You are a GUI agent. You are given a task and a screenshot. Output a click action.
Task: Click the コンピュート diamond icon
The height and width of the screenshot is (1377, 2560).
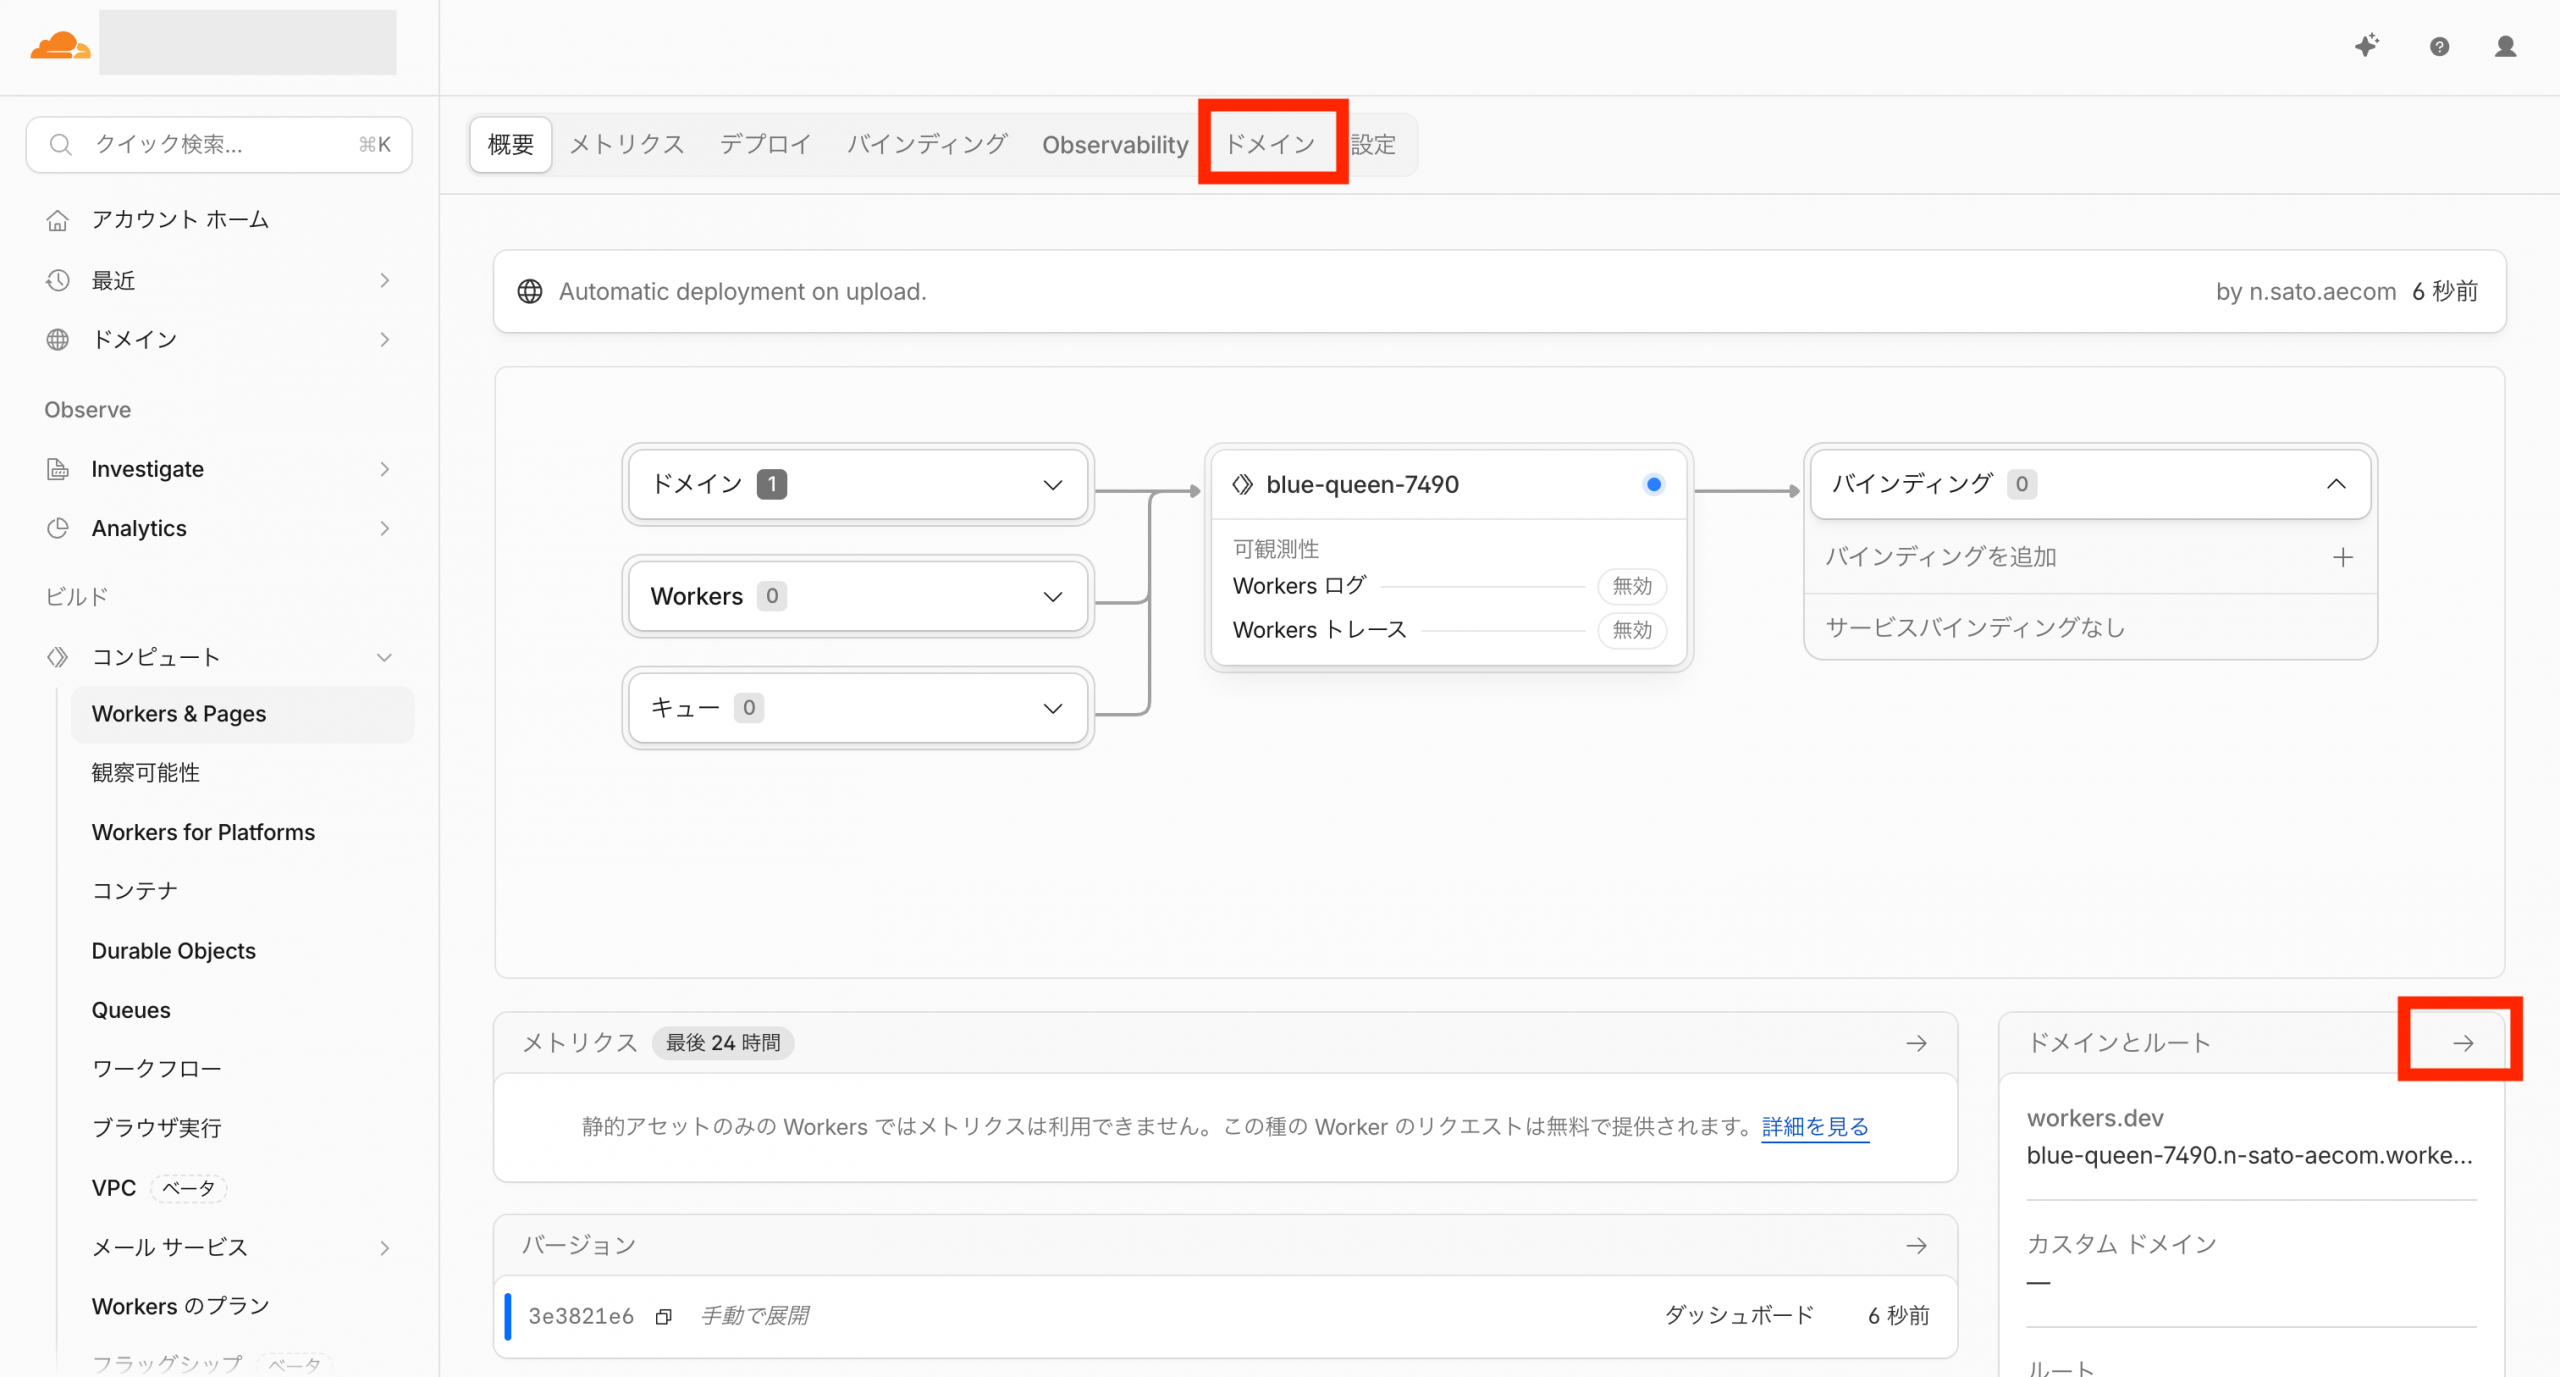click(x=57, y=657)
